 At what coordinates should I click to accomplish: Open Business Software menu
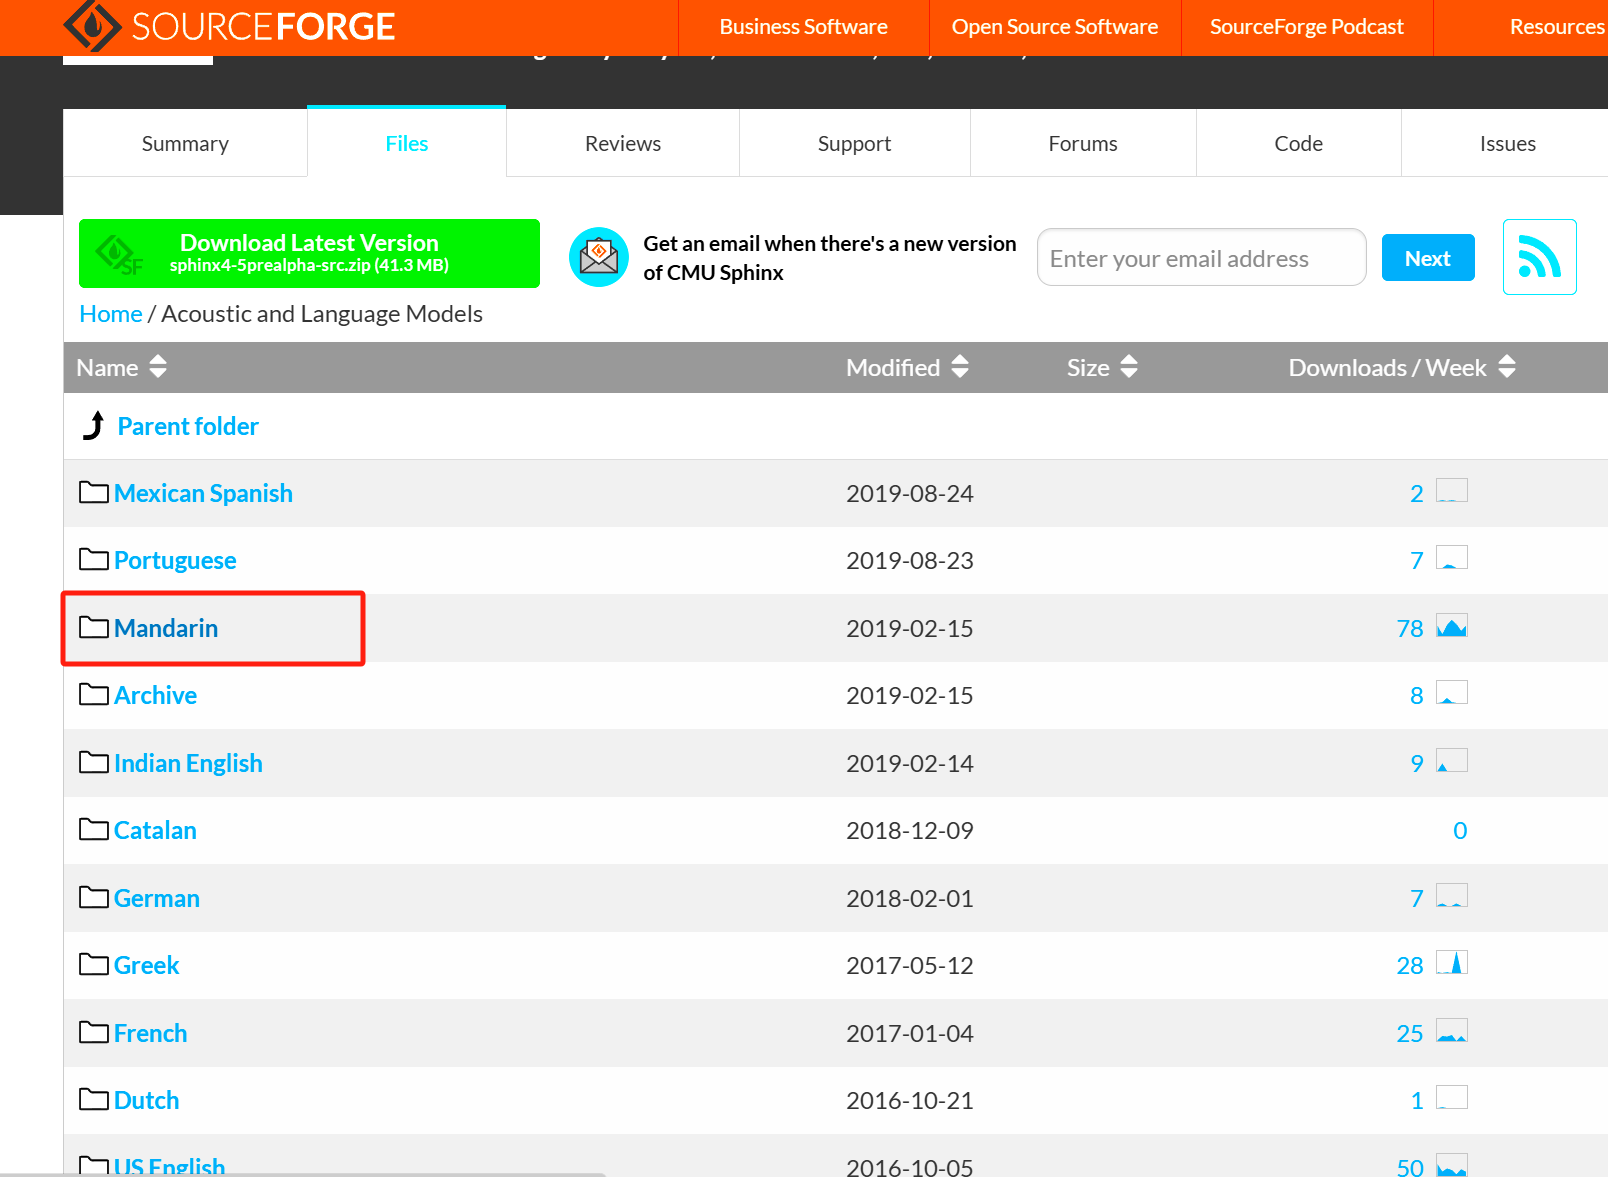pos(803,27)
